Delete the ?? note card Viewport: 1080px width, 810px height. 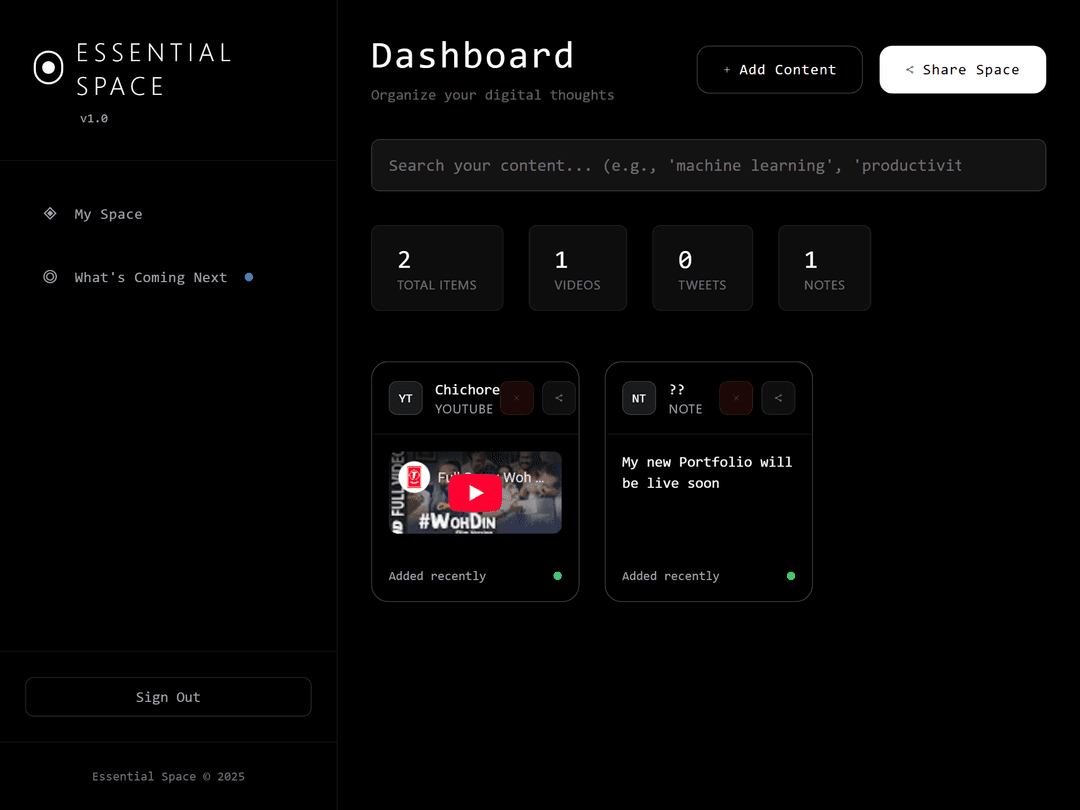point(736,398)
